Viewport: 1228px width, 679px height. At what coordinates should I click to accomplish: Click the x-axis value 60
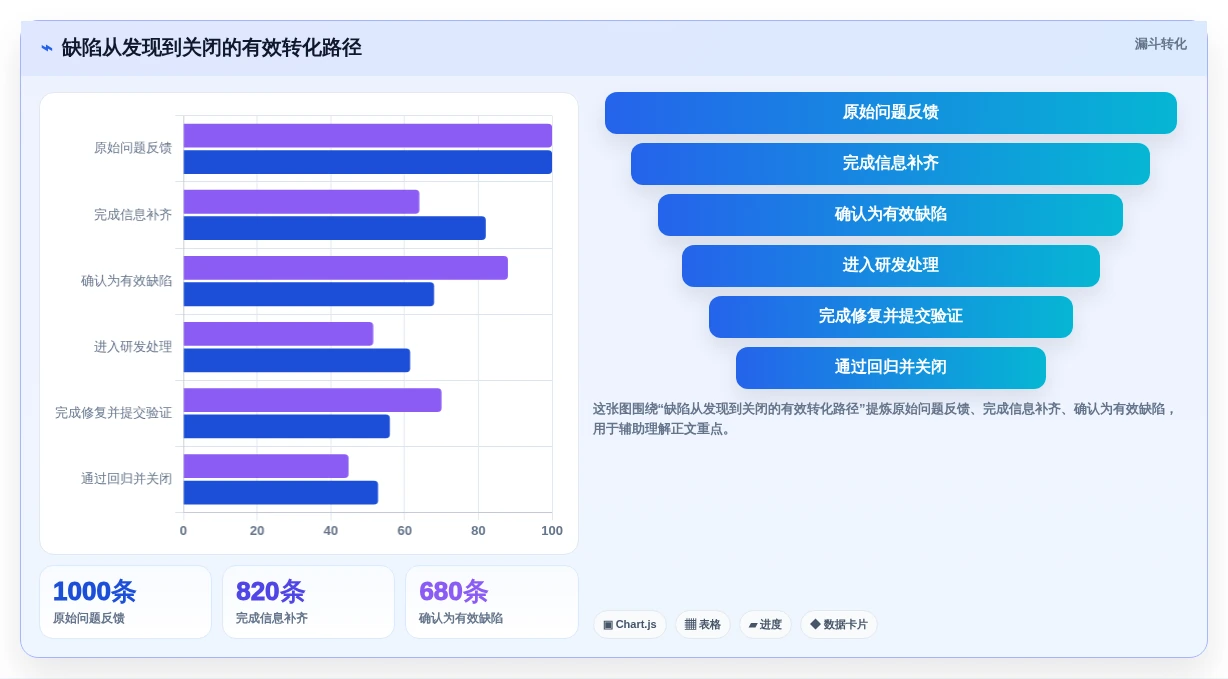coord(404,531)
